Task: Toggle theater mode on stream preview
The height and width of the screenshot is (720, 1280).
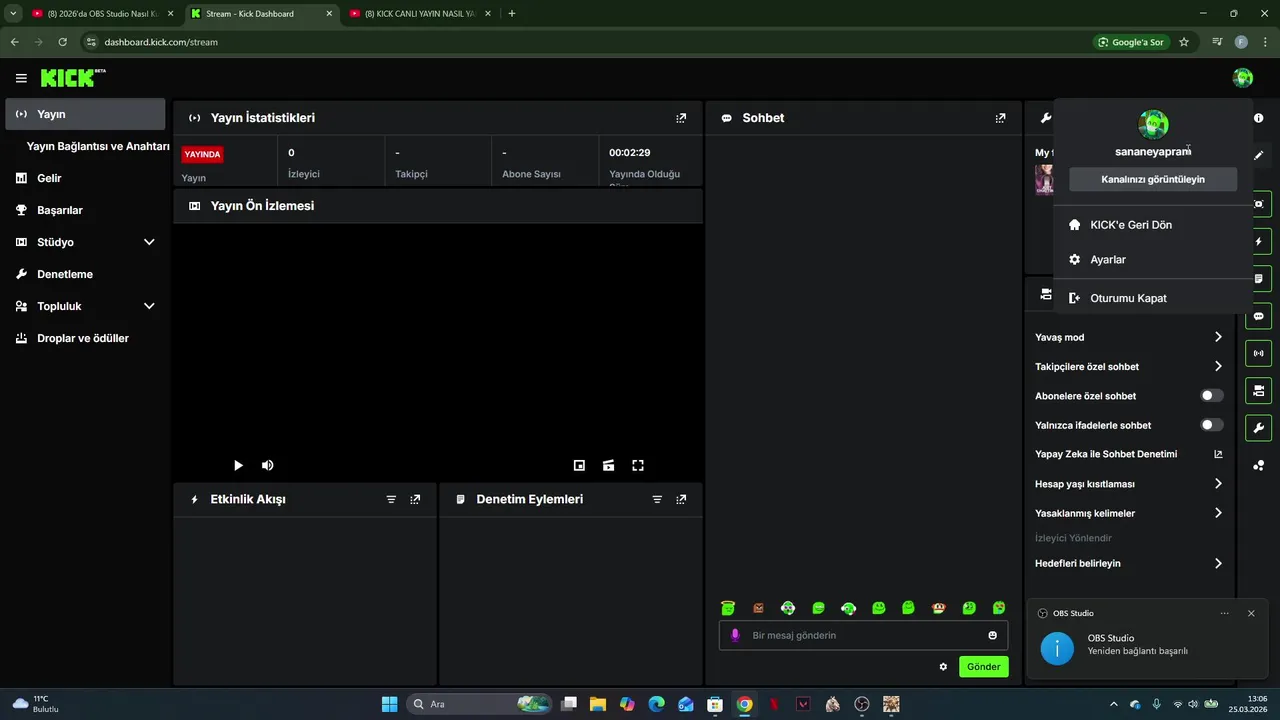Action: click(608, 465)
